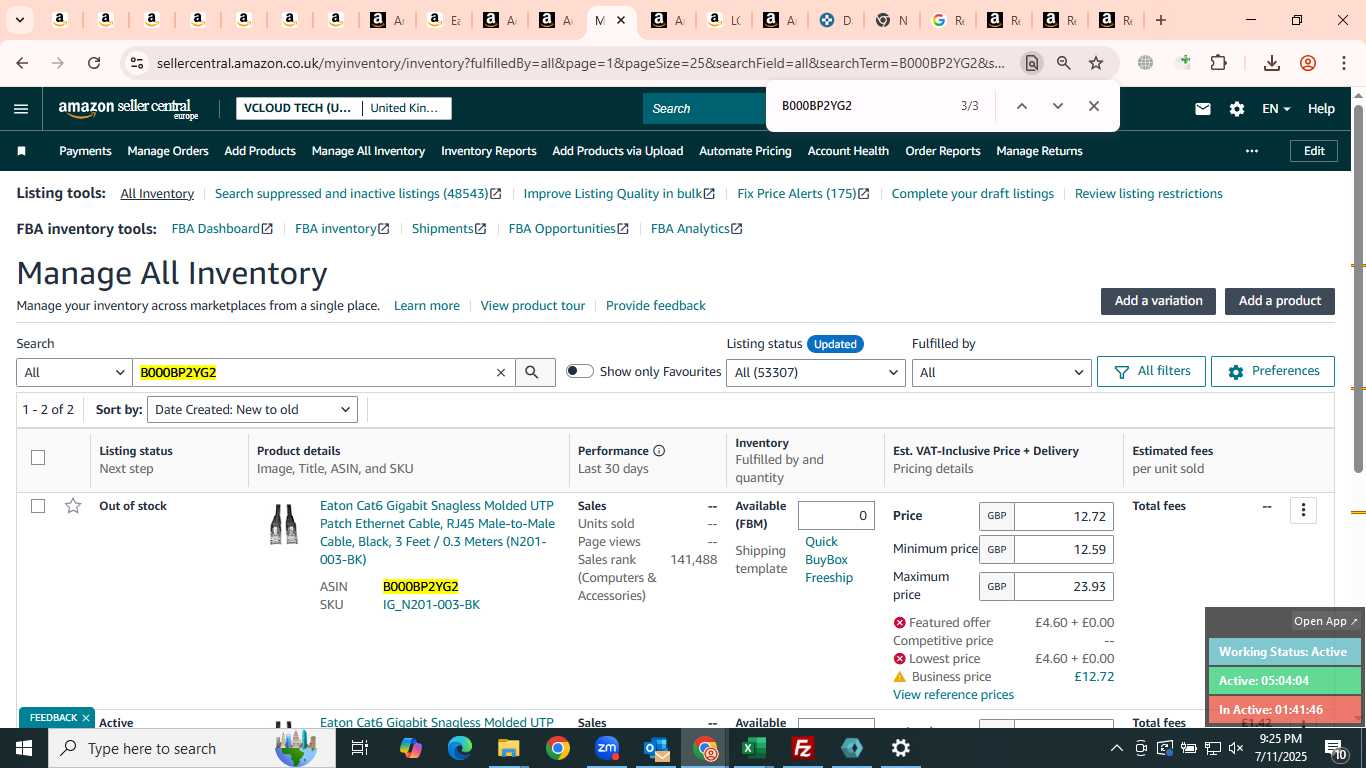Screen dimensions: 1366x768
Task: Click the Quick BuyBox Freeship shipping template
Action: 829,560
